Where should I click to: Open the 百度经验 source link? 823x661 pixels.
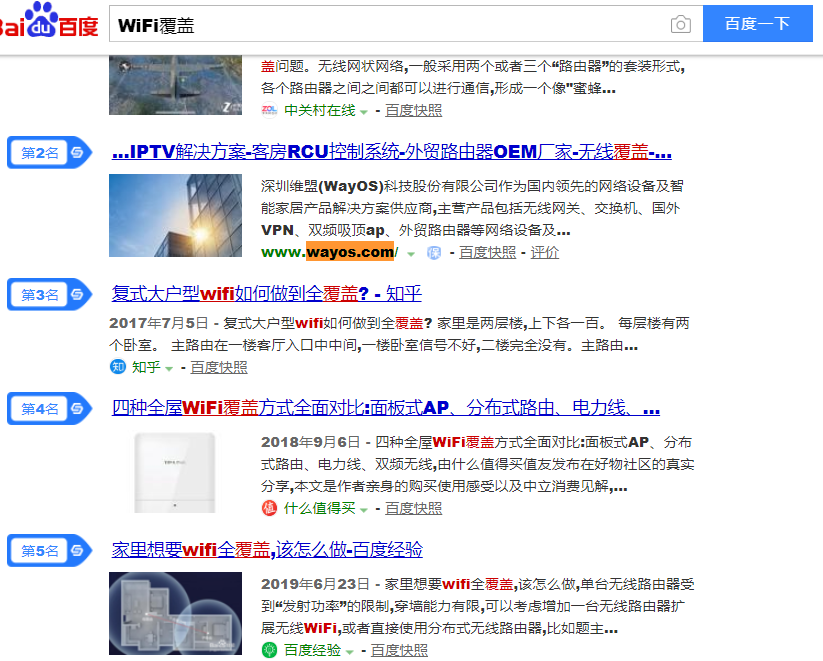(312, 650)
